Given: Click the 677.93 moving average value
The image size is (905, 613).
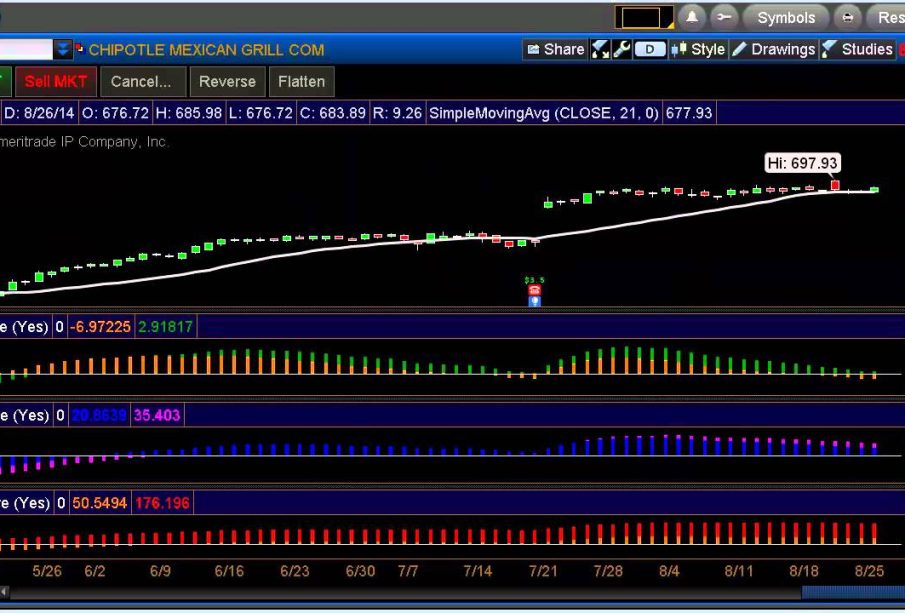Looking at the screenshot, I should [x=689, y=113].
